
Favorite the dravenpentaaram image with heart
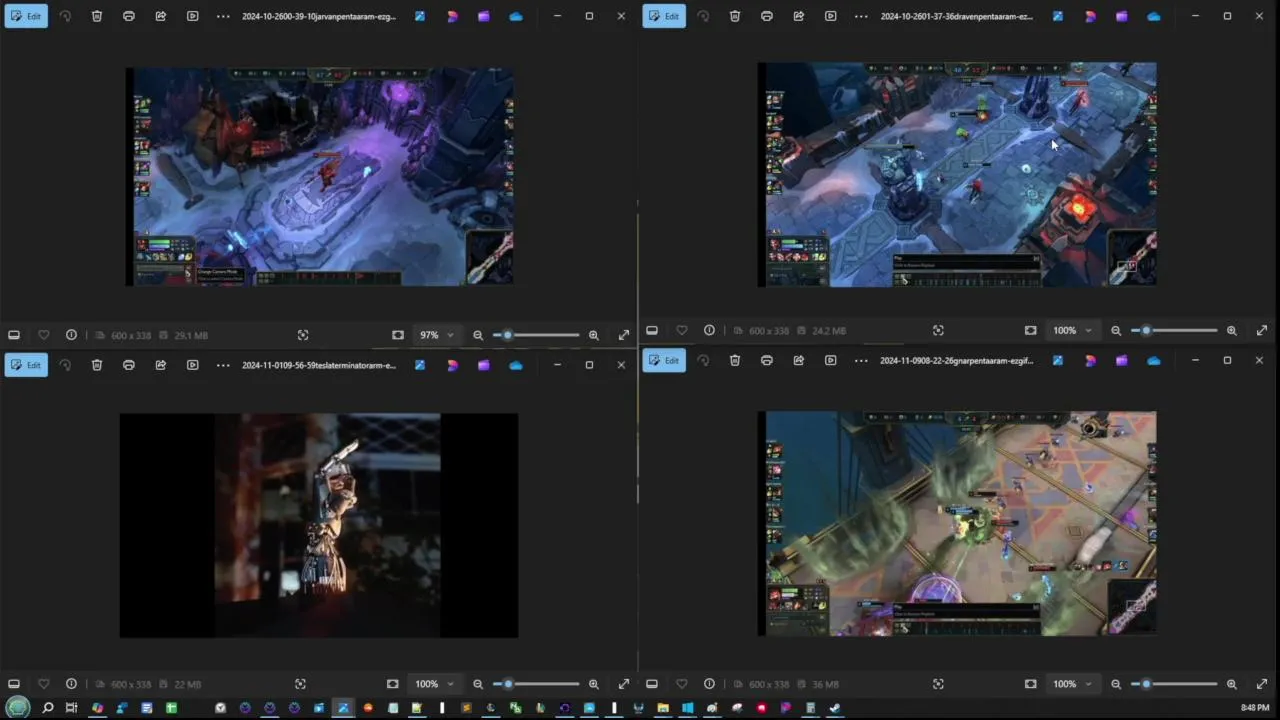click(681, 330)
